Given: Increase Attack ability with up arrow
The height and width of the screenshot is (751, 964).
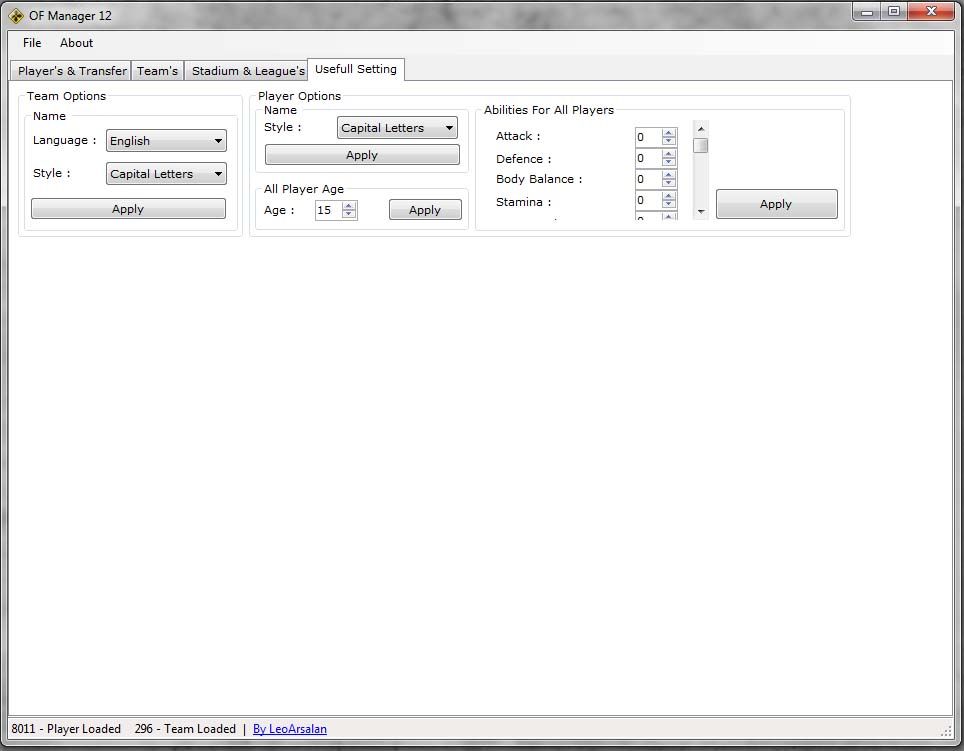Looking at the screenshot, I should coord(669,133).
